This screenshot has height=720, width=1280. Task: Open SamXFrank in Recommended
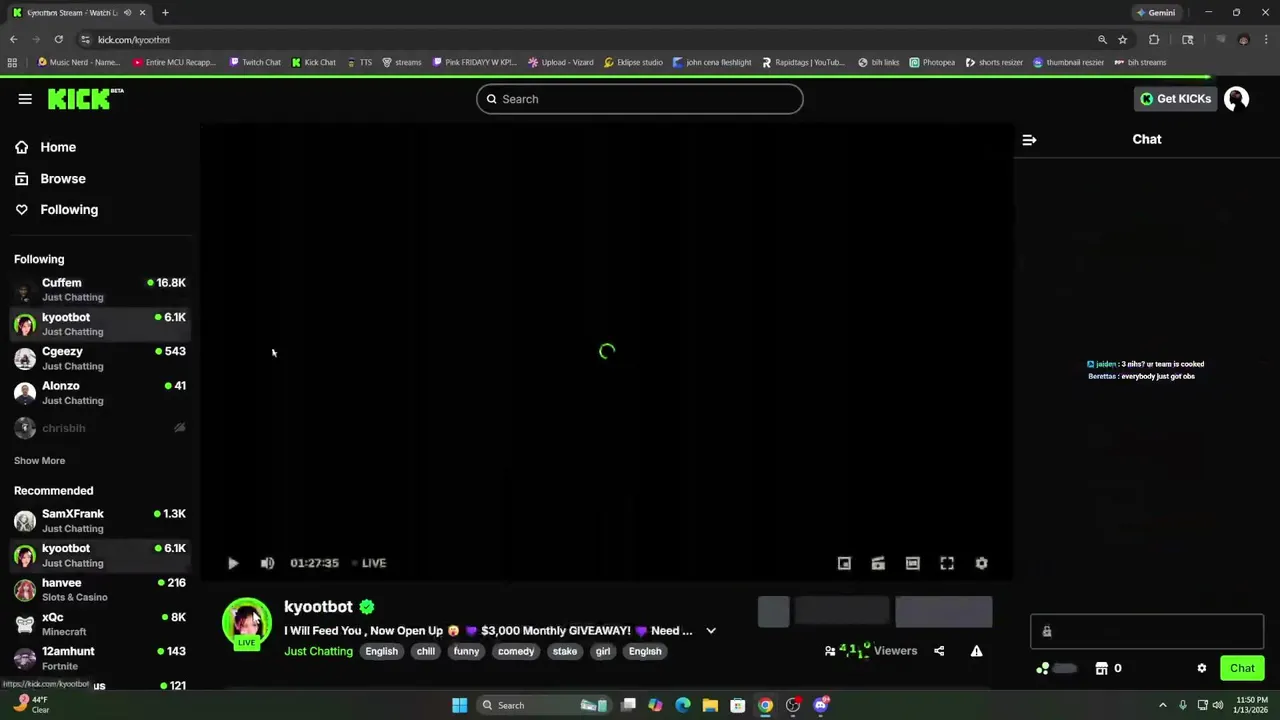pos(100,521)
